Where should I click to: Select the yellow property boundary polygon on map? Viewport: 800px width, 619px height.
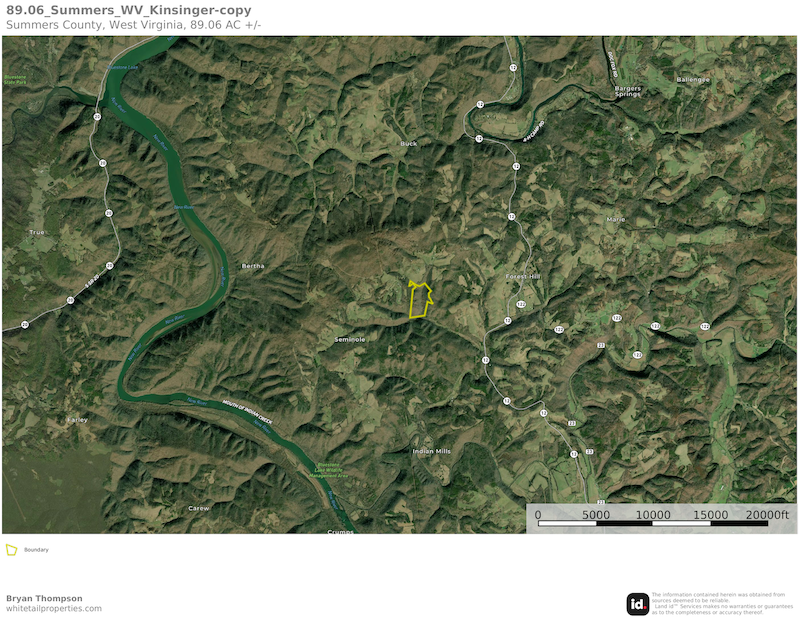click(420, 299)
